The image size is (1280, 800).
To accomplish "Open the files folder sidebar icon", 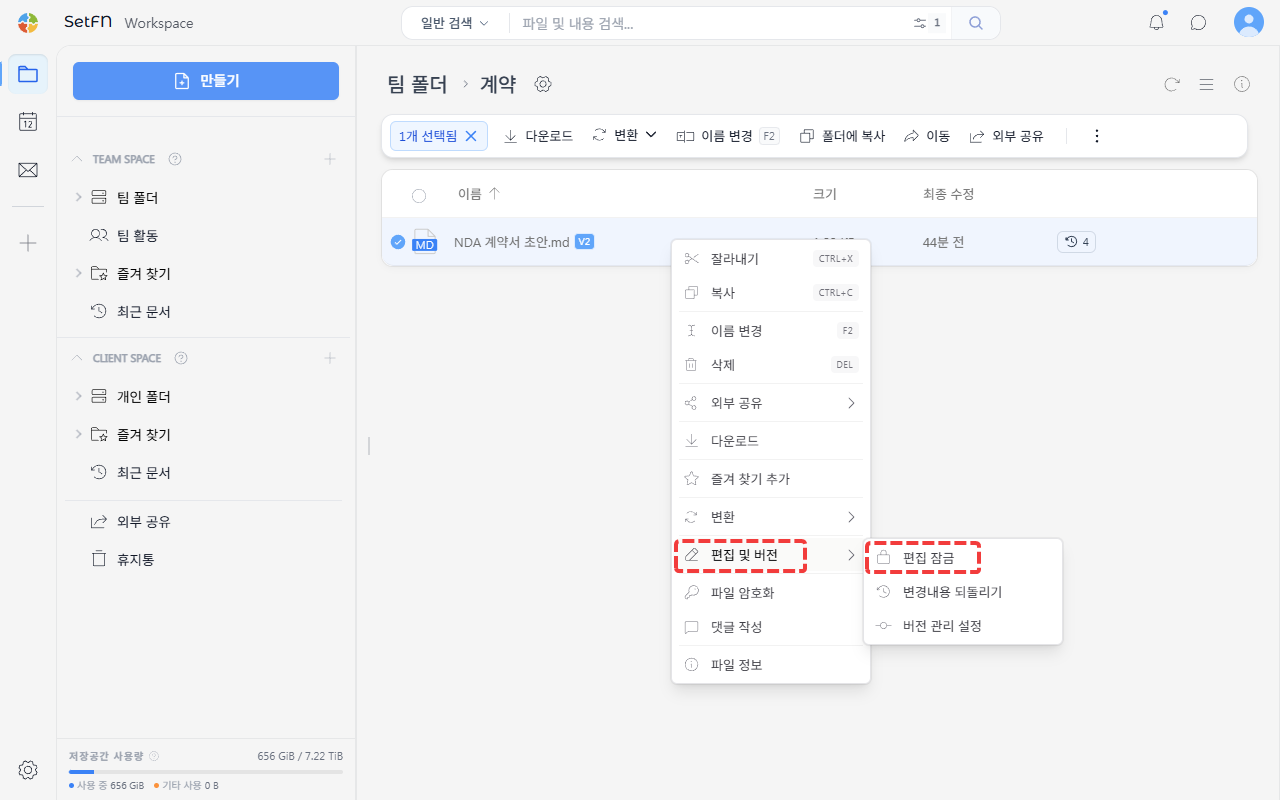I will (28, 74).
